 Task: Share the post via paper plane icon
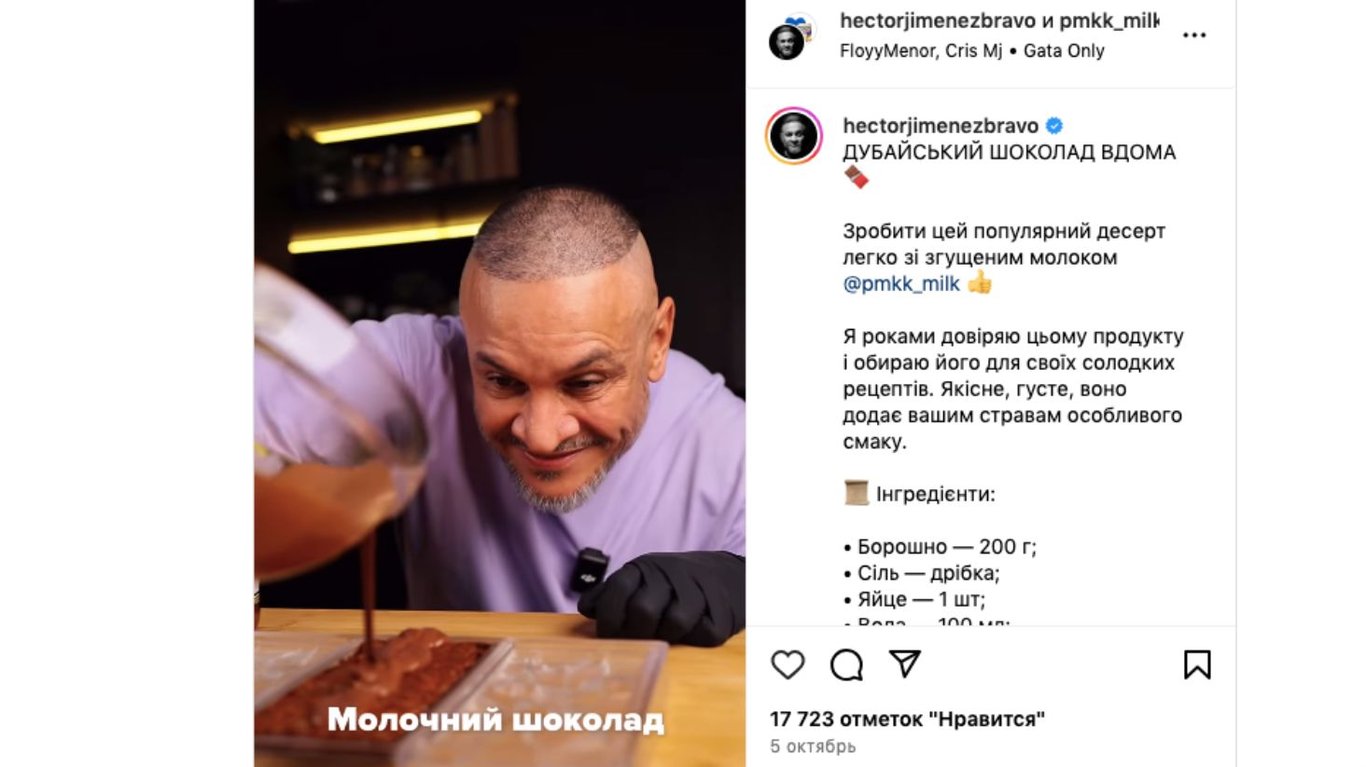(905, 664)
